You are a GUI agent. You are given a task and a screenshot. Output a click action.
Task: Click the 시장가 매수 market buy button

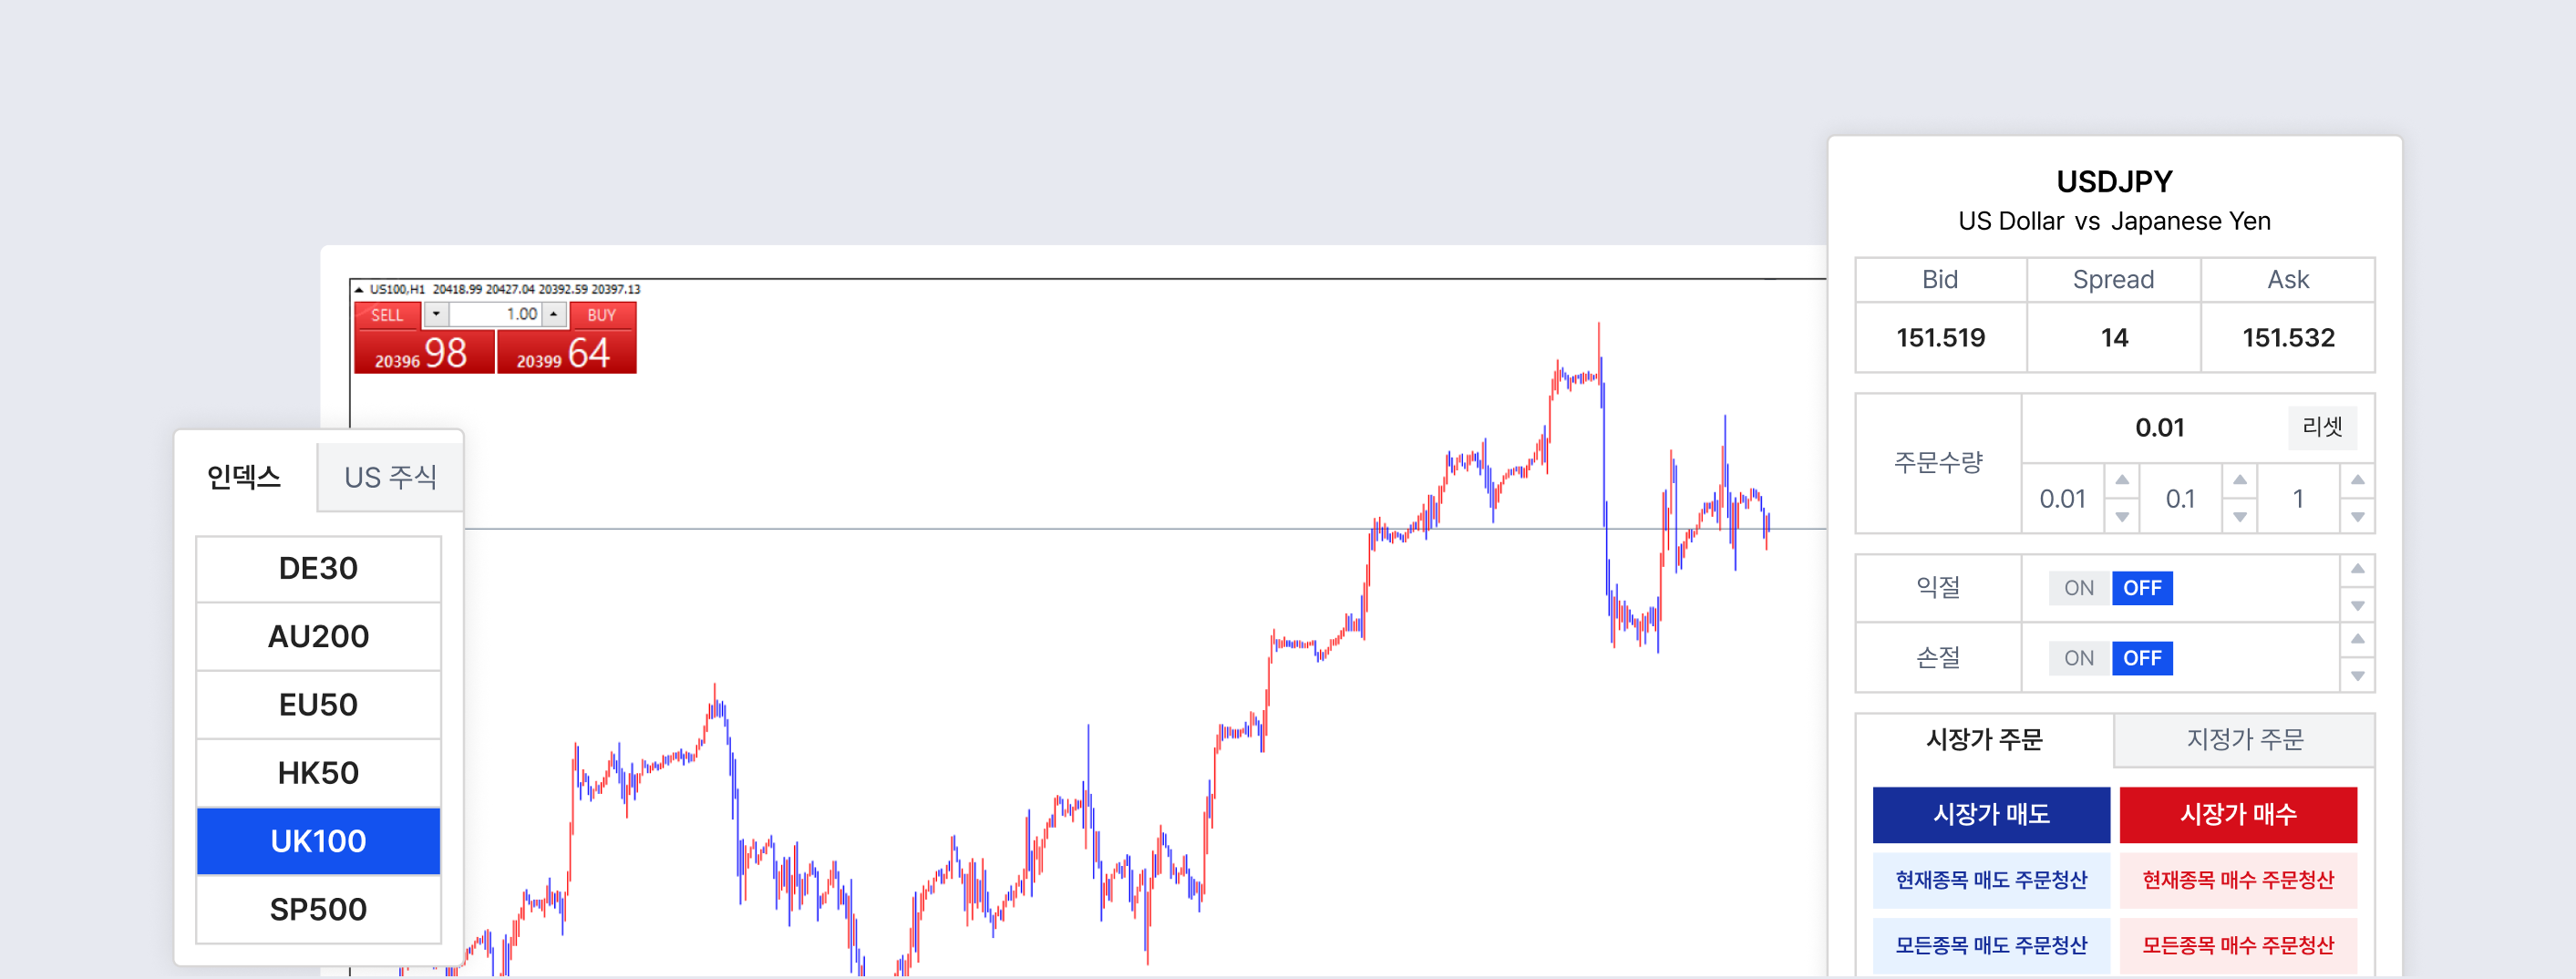pyautogui.click(x=2238, y=814)
